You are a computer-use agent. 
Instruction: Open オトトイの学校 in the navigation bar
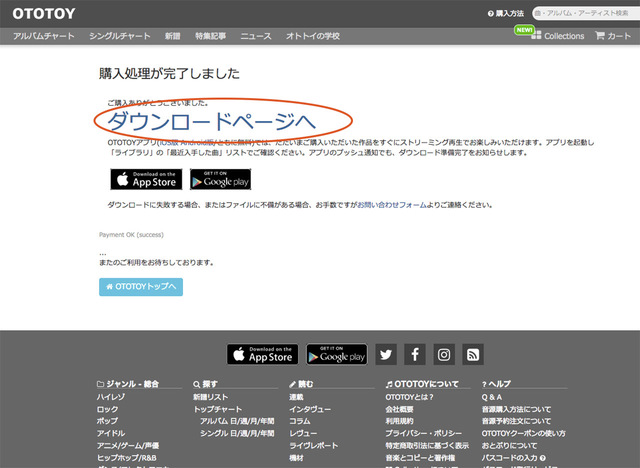point(313,36)
